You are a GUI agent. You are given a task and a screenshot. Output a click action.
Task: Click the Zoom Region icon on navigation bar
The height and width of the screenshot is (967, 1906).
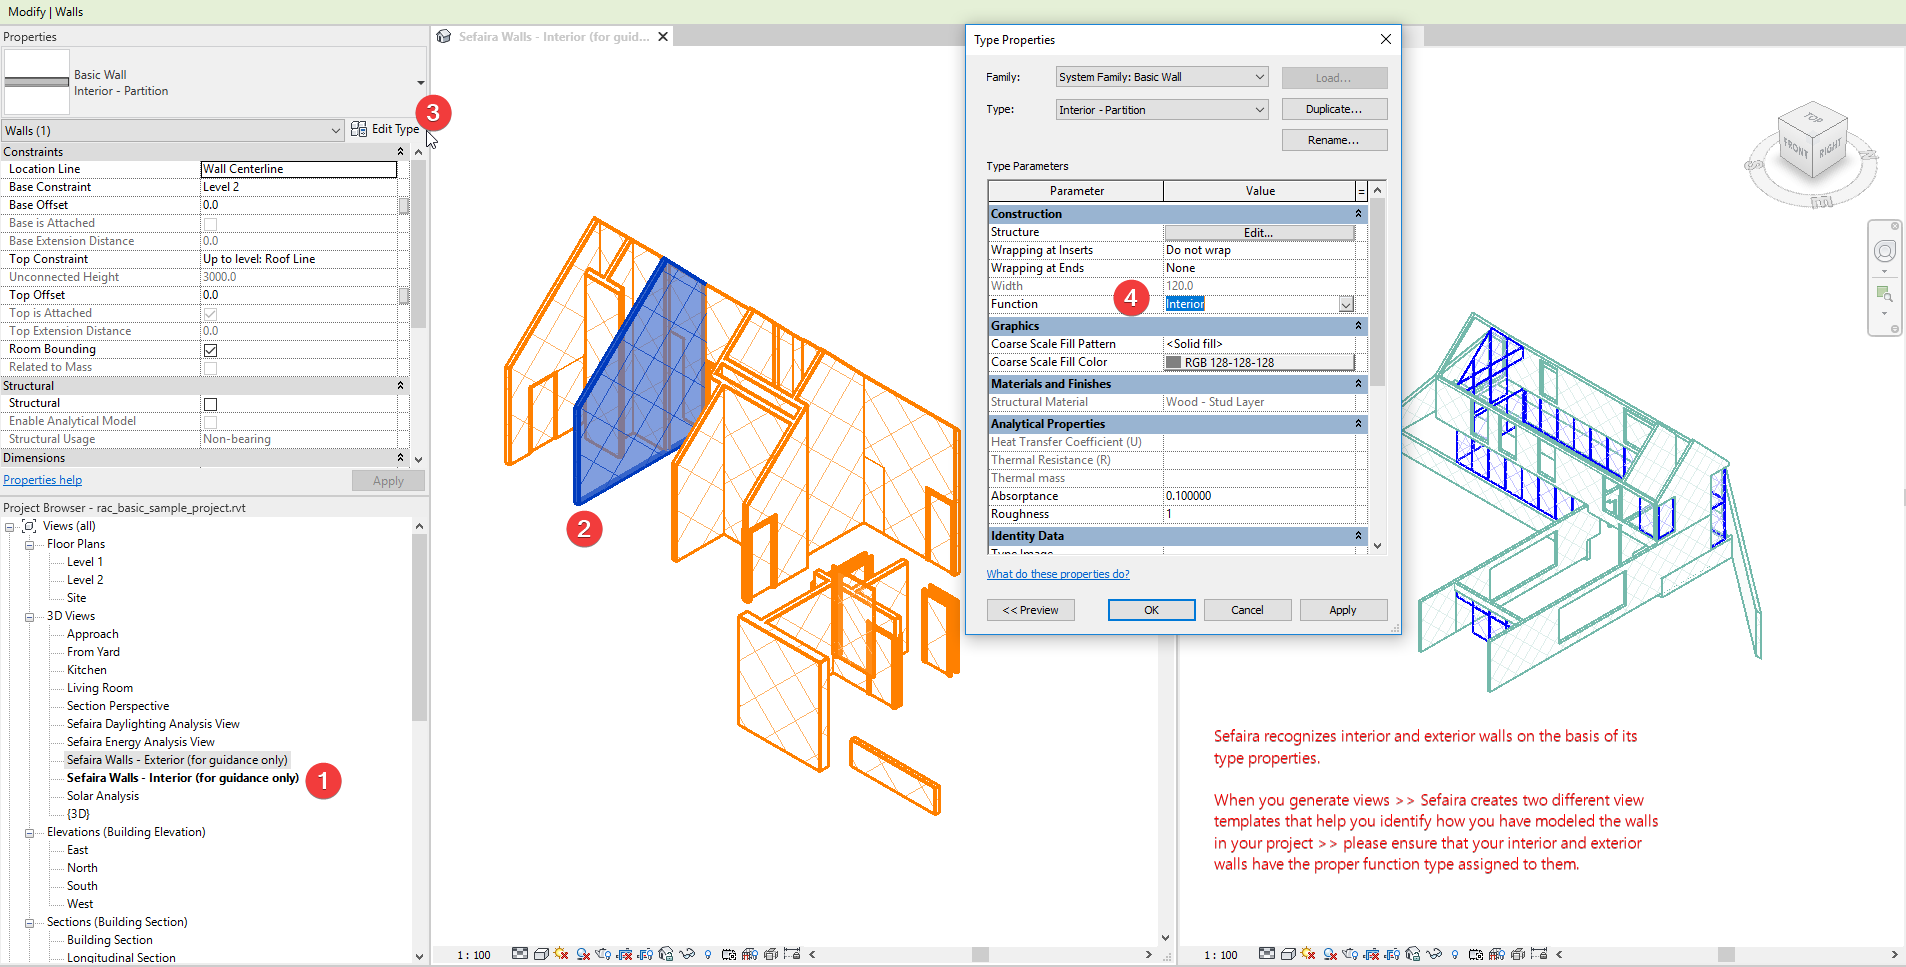point(1884,294)
